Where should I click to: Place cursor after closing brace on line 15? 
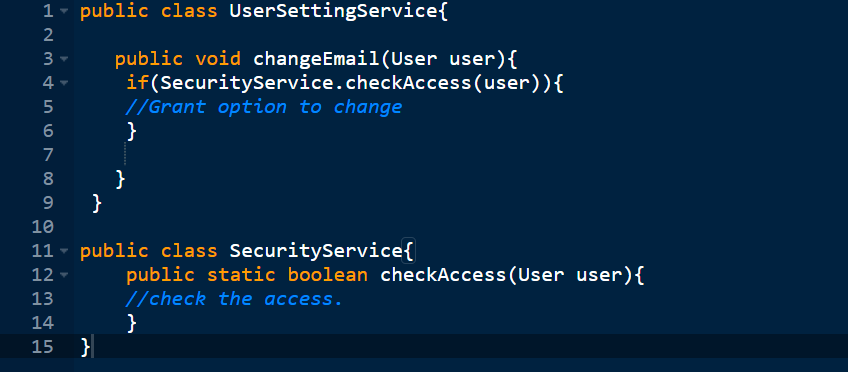point(92,346)
